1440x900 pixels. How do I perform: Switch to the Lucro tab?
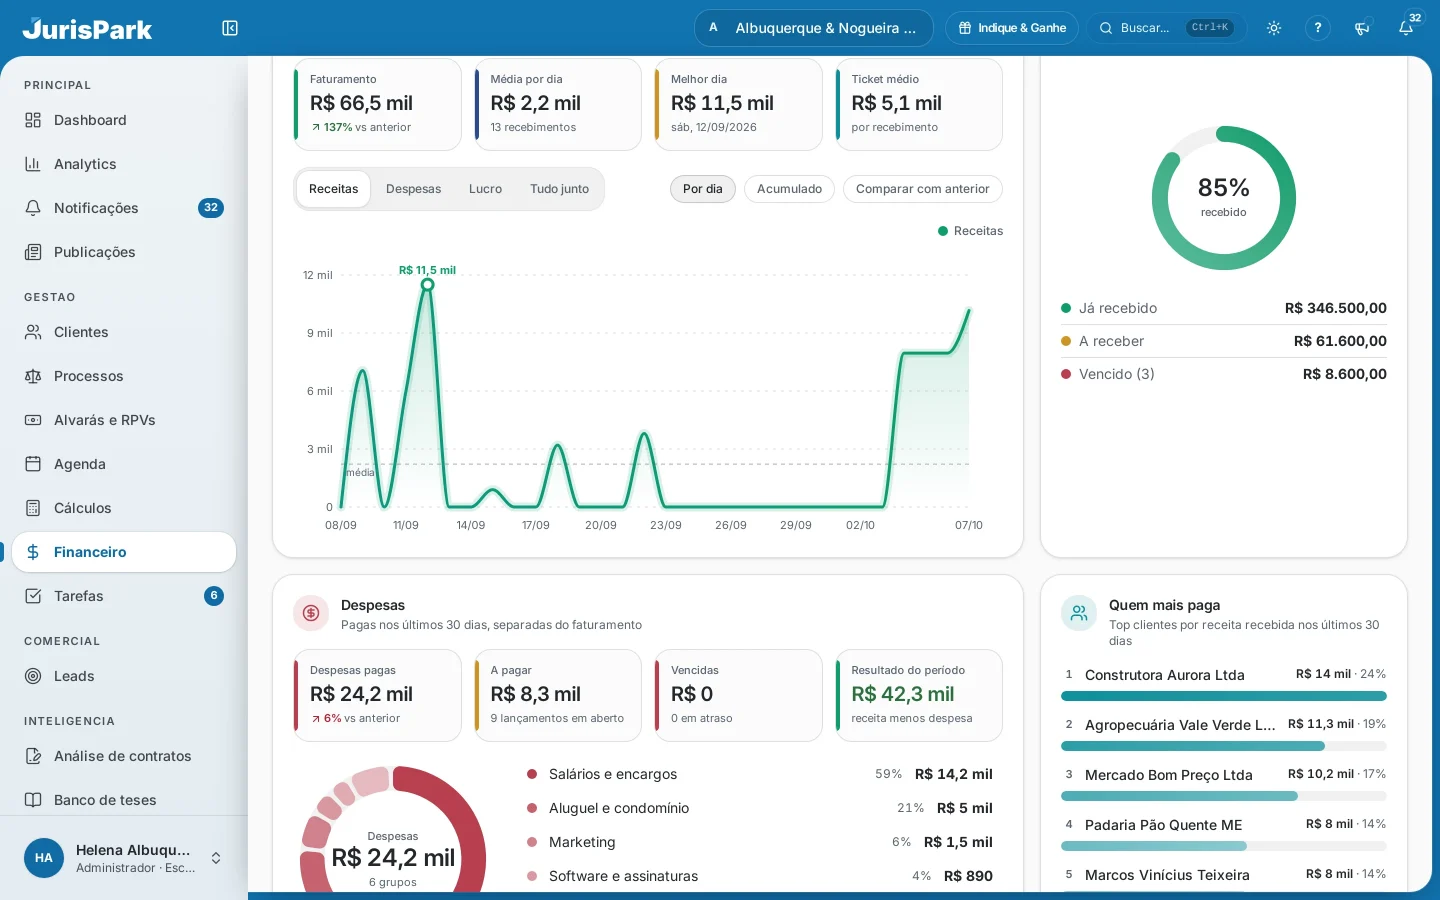pyautogui.click(x=485, y=189)
